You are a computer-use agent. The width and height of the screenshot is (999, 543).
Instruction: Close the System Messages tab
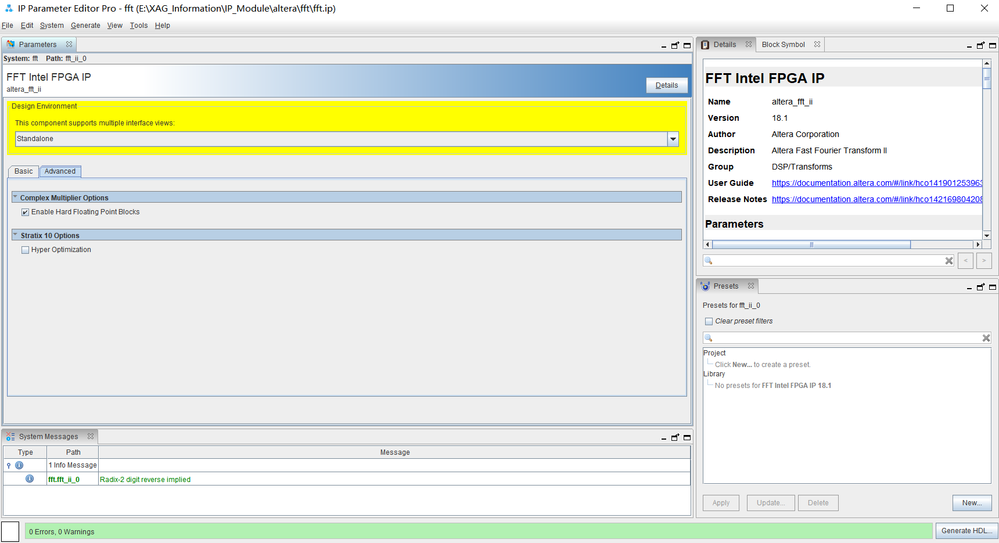click(90, 437)
